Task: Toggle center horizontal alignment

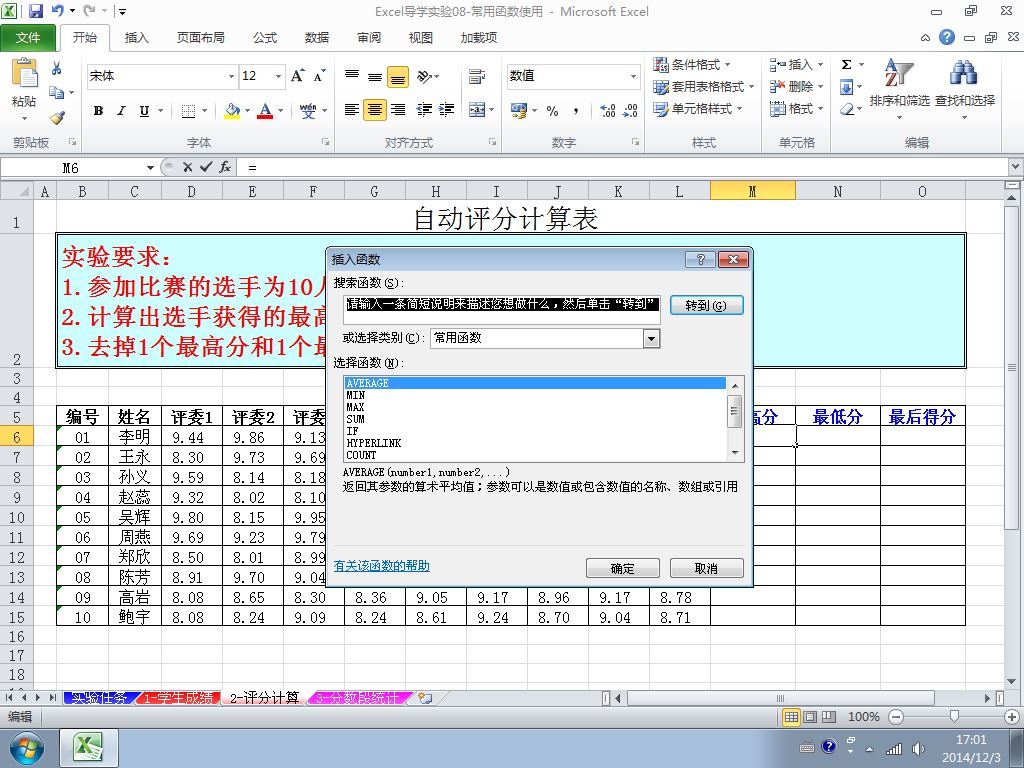Action: 374,110
